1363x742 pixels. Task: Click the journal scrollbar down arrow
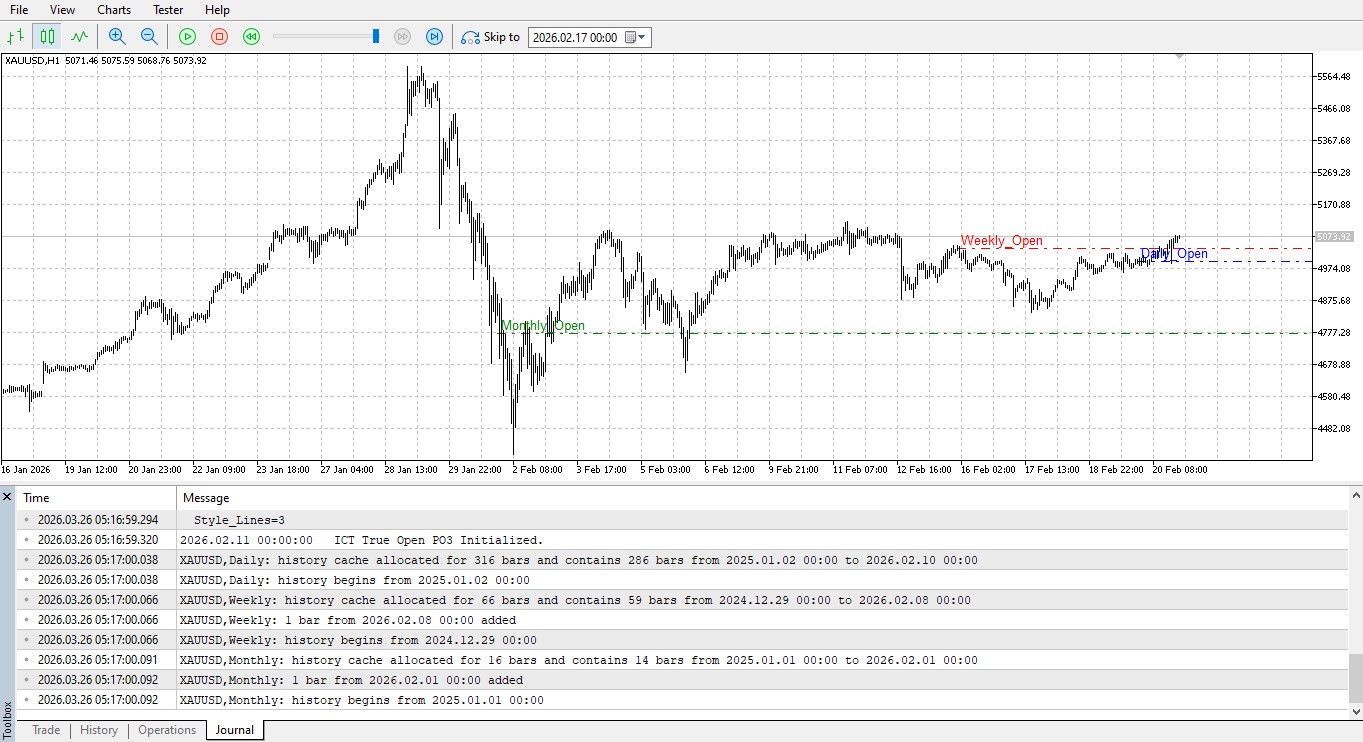[x=1355, y=712]
